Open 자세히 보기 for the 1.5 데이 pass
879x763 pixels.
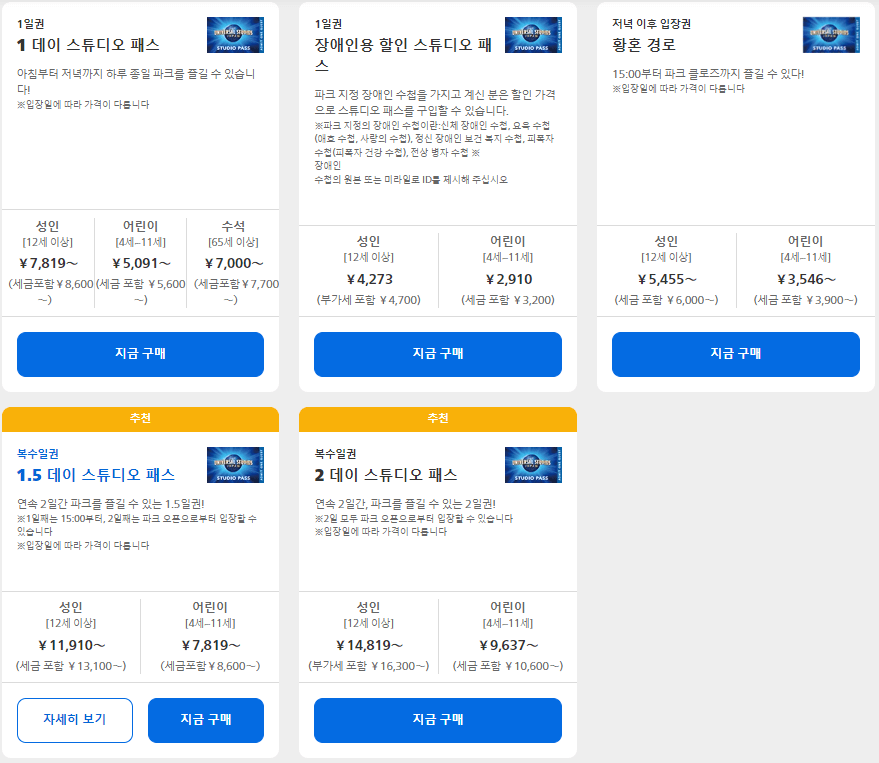coord(74,720)
